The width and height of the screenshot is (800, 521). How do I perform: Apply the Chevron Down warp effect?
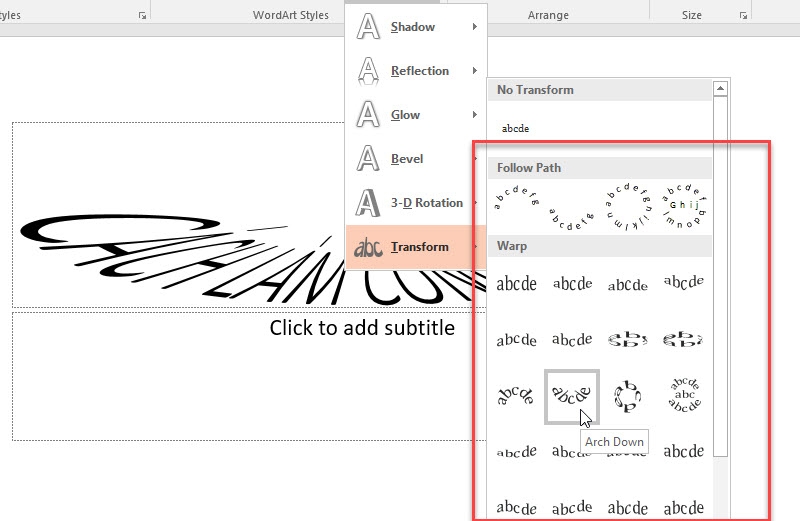coord(572,340)
